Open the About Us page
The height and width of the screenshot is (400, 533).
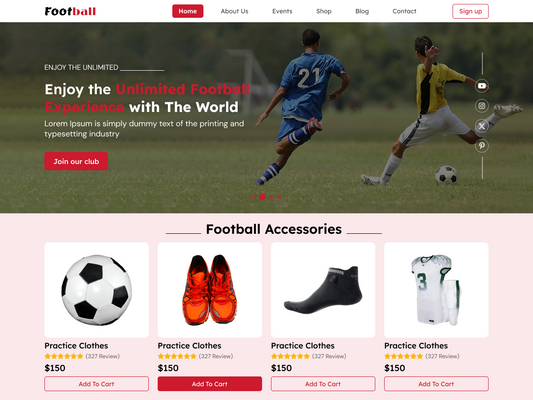235,11
